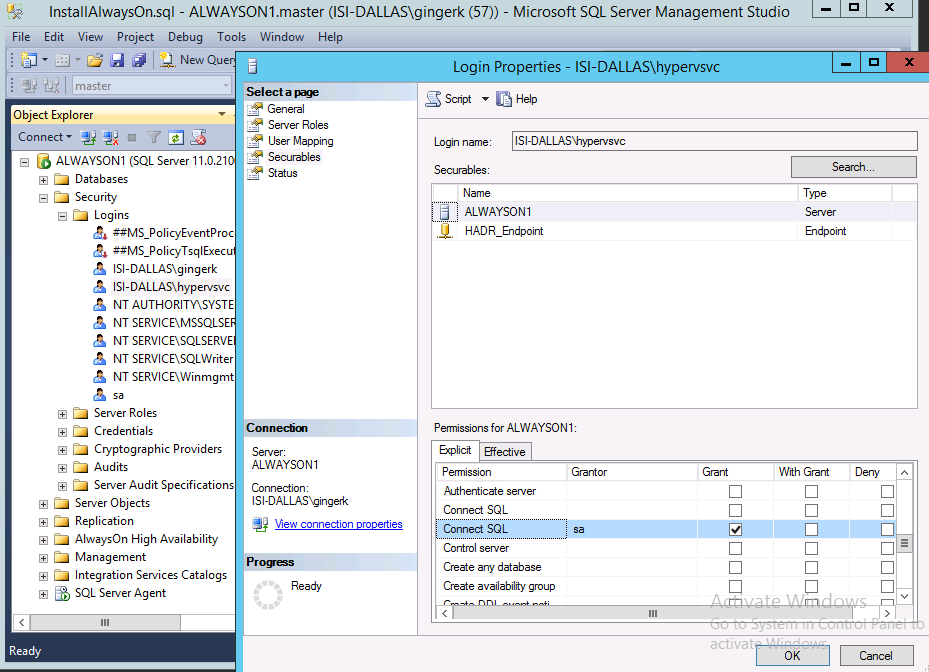The image size is (929, 672).
Task: Click the permissions vertical scrollbar thumb
Action: 904,543
